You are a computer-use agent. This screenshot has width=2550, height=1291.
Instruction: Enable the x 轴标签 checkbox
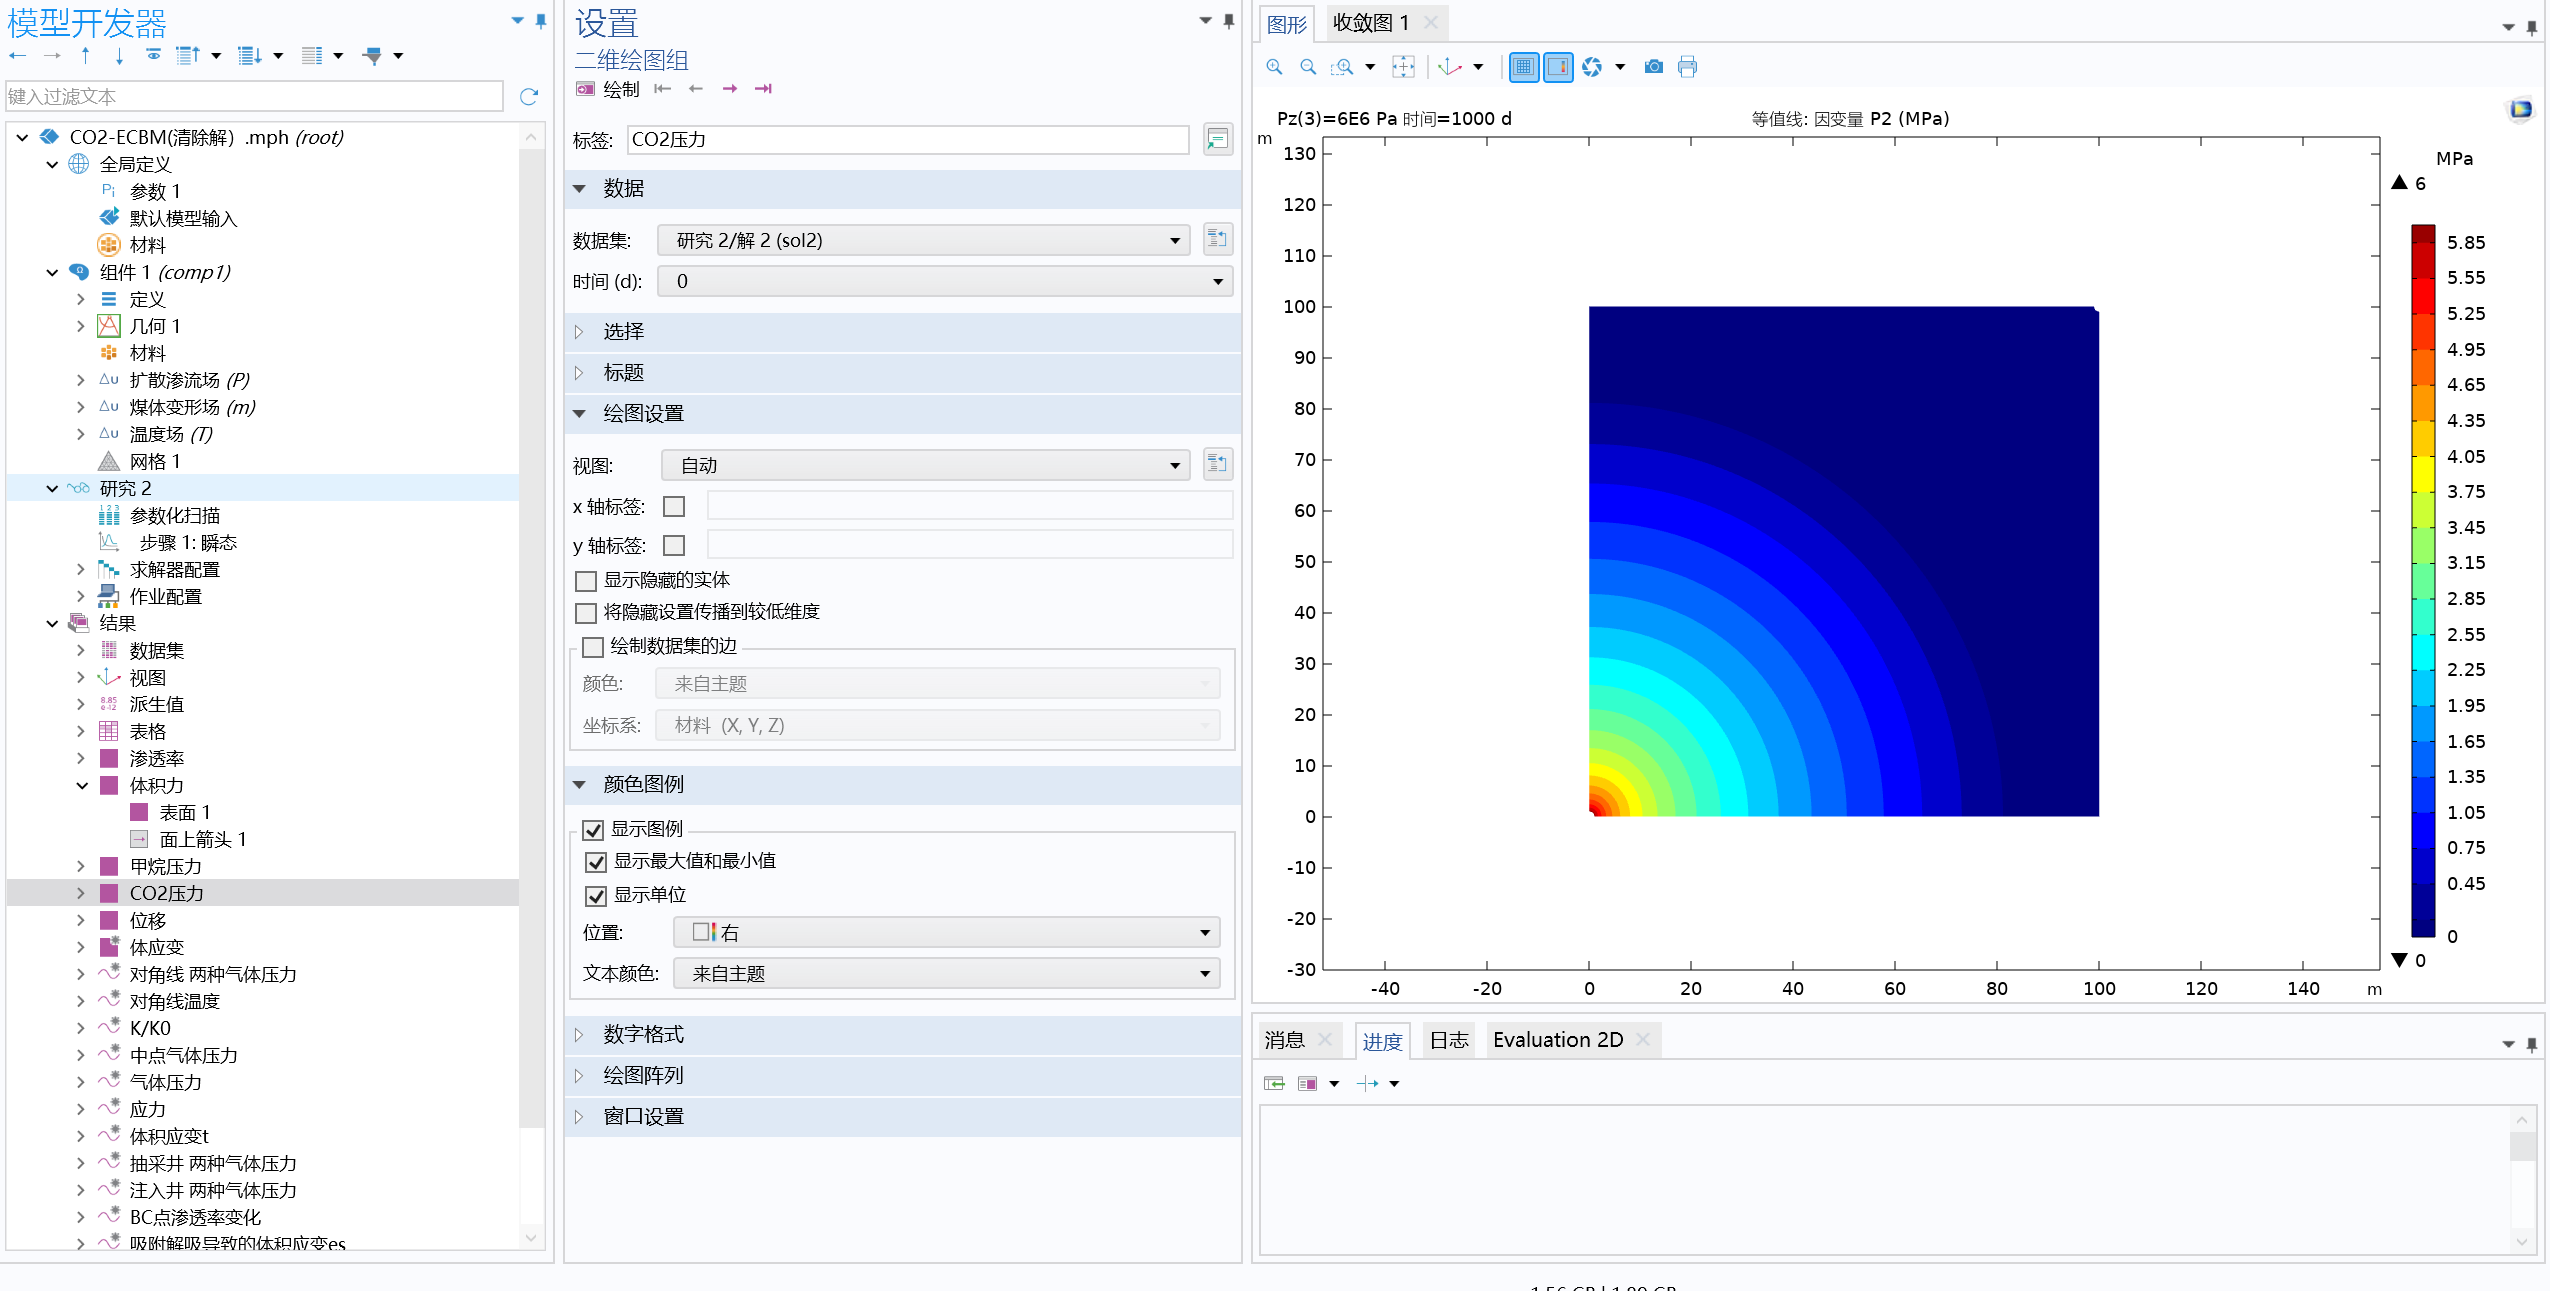click(x=675, y=507)
